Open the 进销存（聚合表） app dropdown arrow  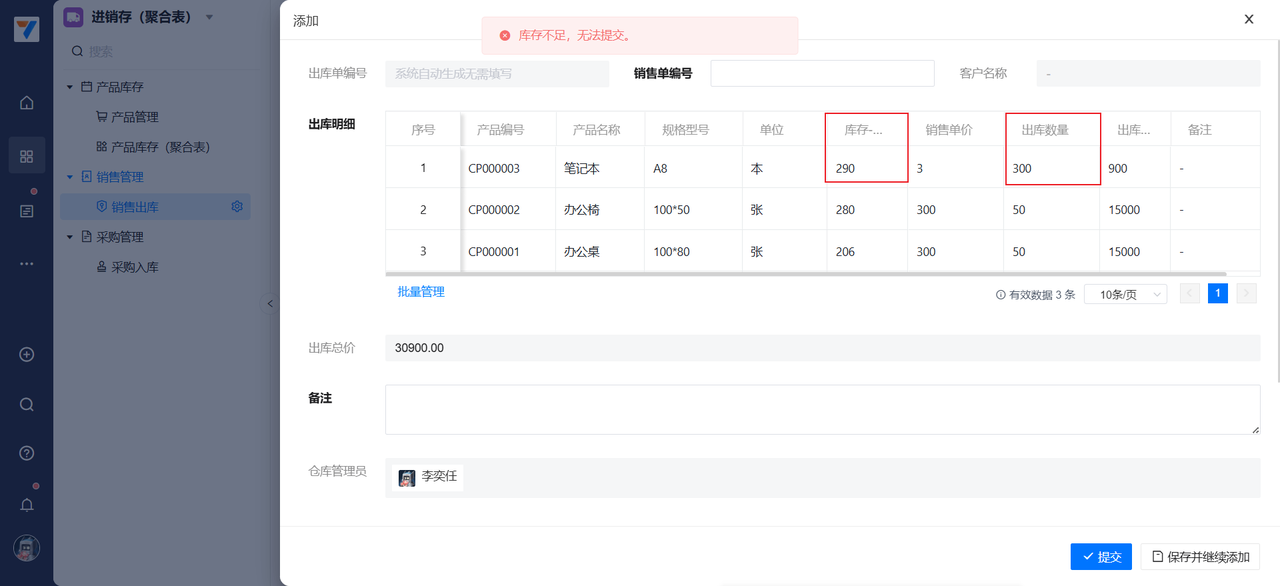tap(209, 17)
